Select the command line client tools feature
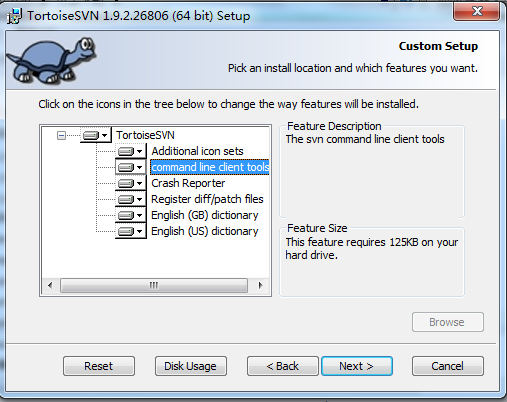Image resolution: width=507 pixels, height=402 pixels. coord(210,167)
